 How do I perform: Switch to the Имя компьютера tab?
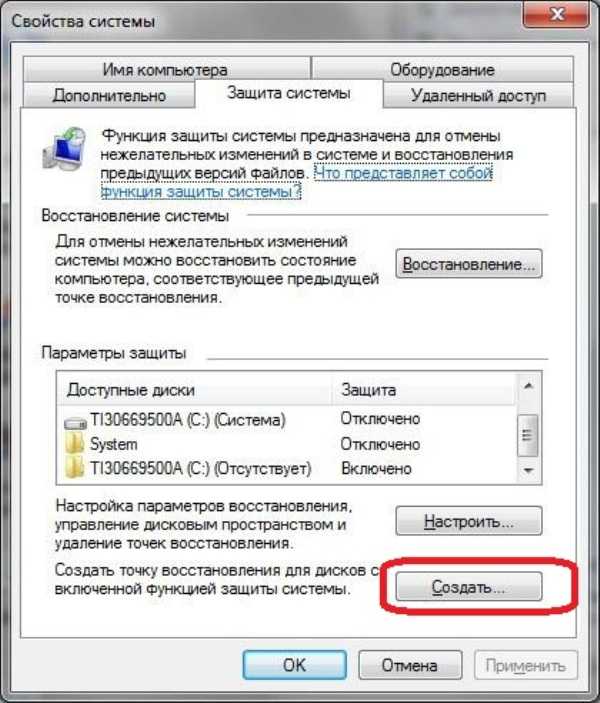pos(166,69)
